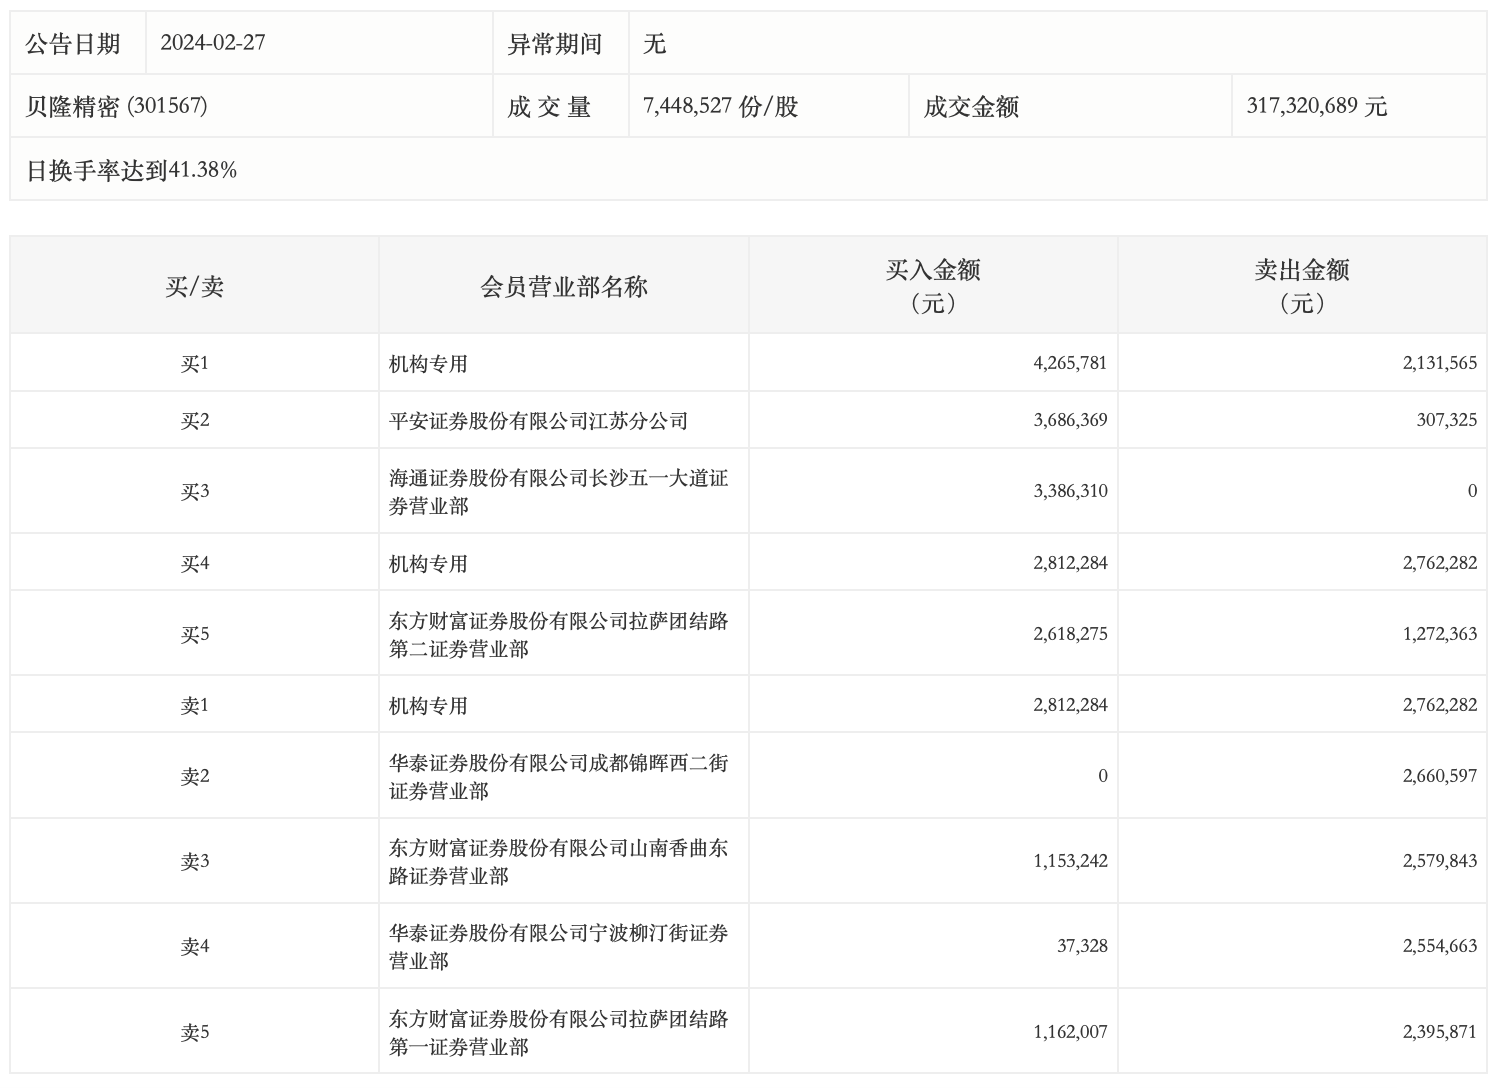Click sell amount 2,660,597 in 卖2 row
Image resolution: width=1500 pixels, height=1088 pixels.
point(1440,776)
